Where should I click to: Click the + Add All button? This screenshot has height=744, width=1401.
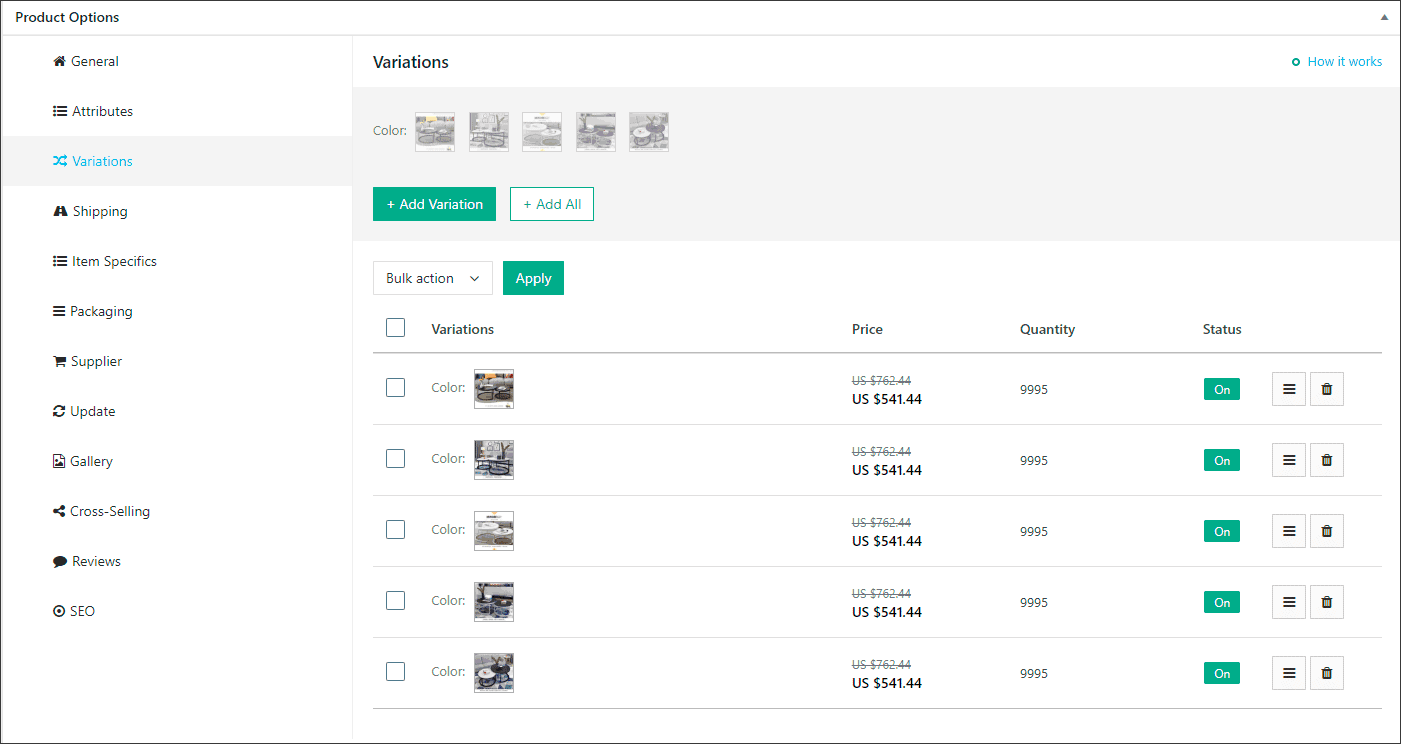(552, 204)
